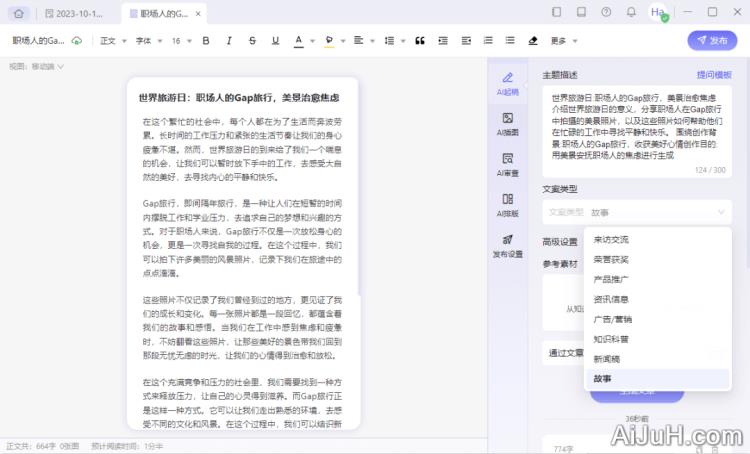Open 发布设置 publish settings
Image resolution: width=750 pixels, height=454 pixels.
click(x=507, y=246)
